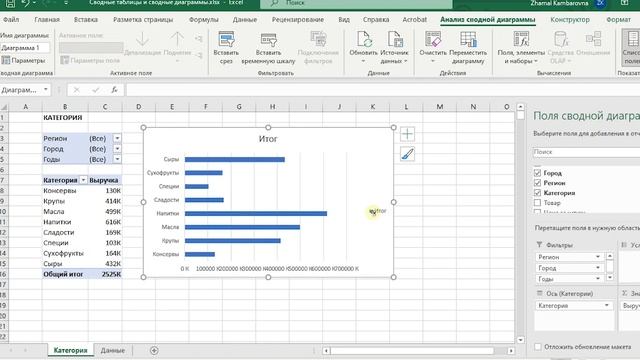Open the Город filter dropdown in cell C4
Screen dimensions: 640x360
click(x=117, y=149)
